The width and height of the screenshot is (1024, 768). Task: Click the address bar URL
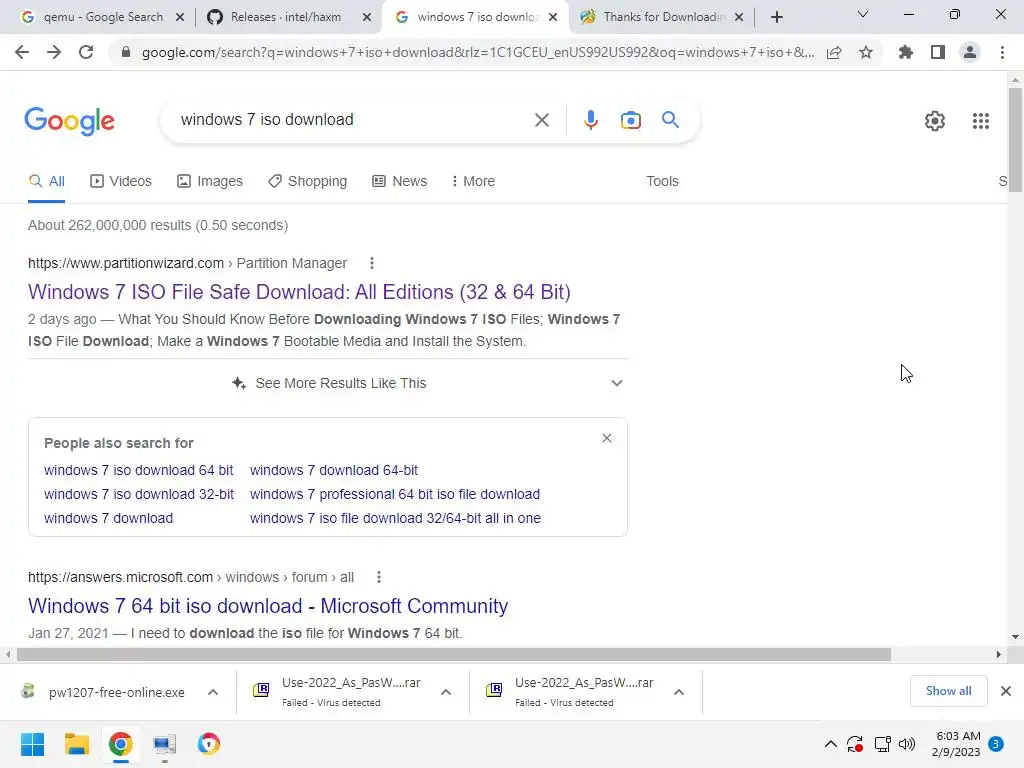478,52
